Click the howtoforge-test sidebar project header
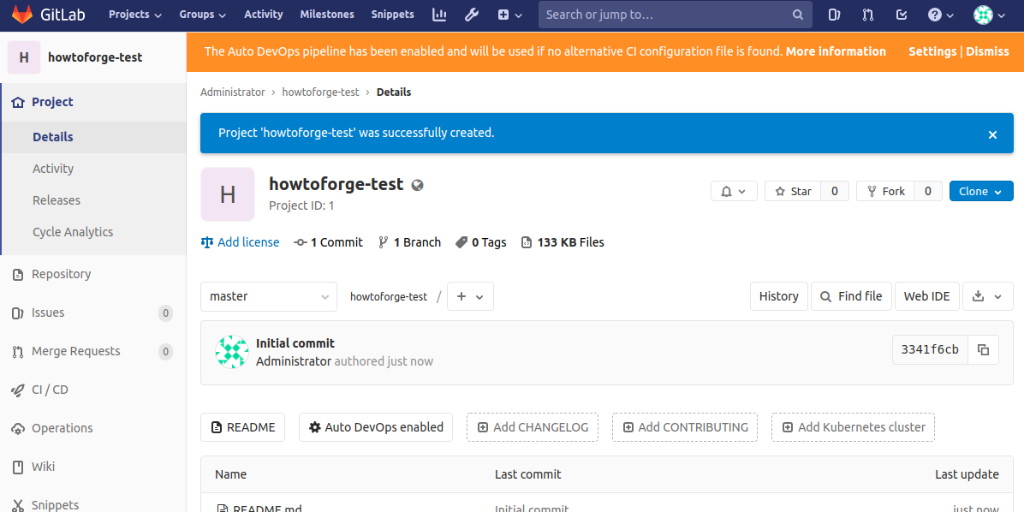 [93, 57]
